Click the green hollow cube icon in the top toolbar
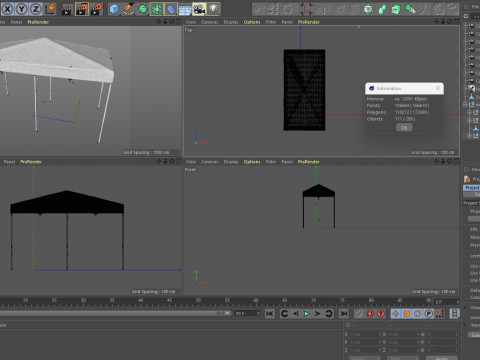 pyautogui.click(x=396, y=9)
